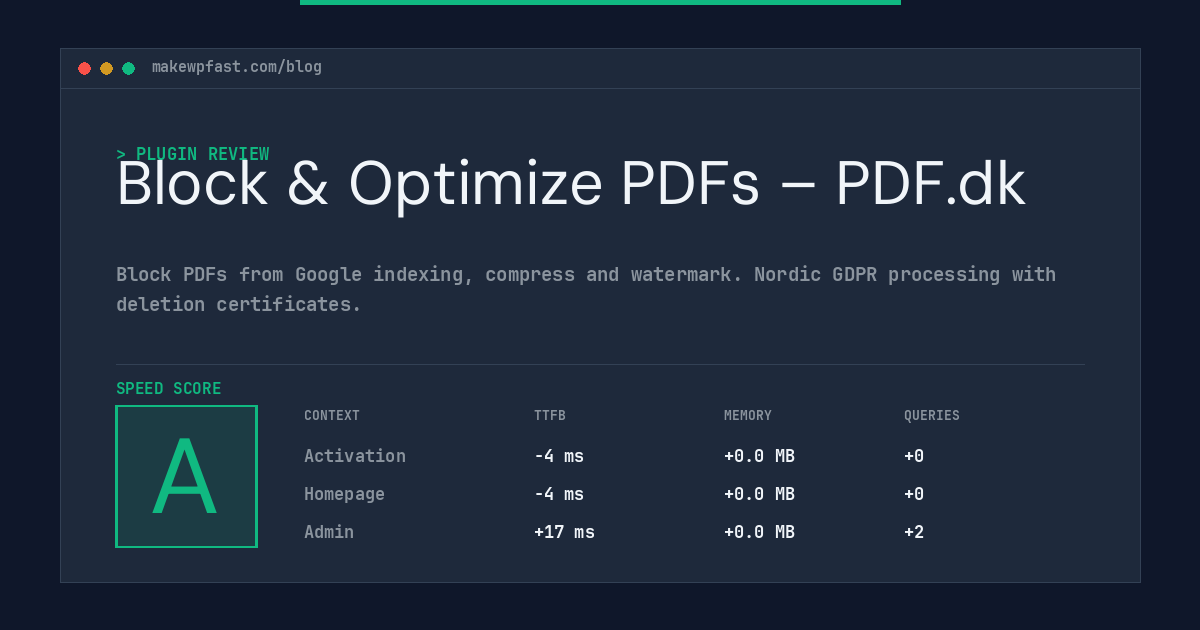Viewport: 1200px width, 630px height.
Task: Click the Admin queries value +2
Action: point(914,532)
